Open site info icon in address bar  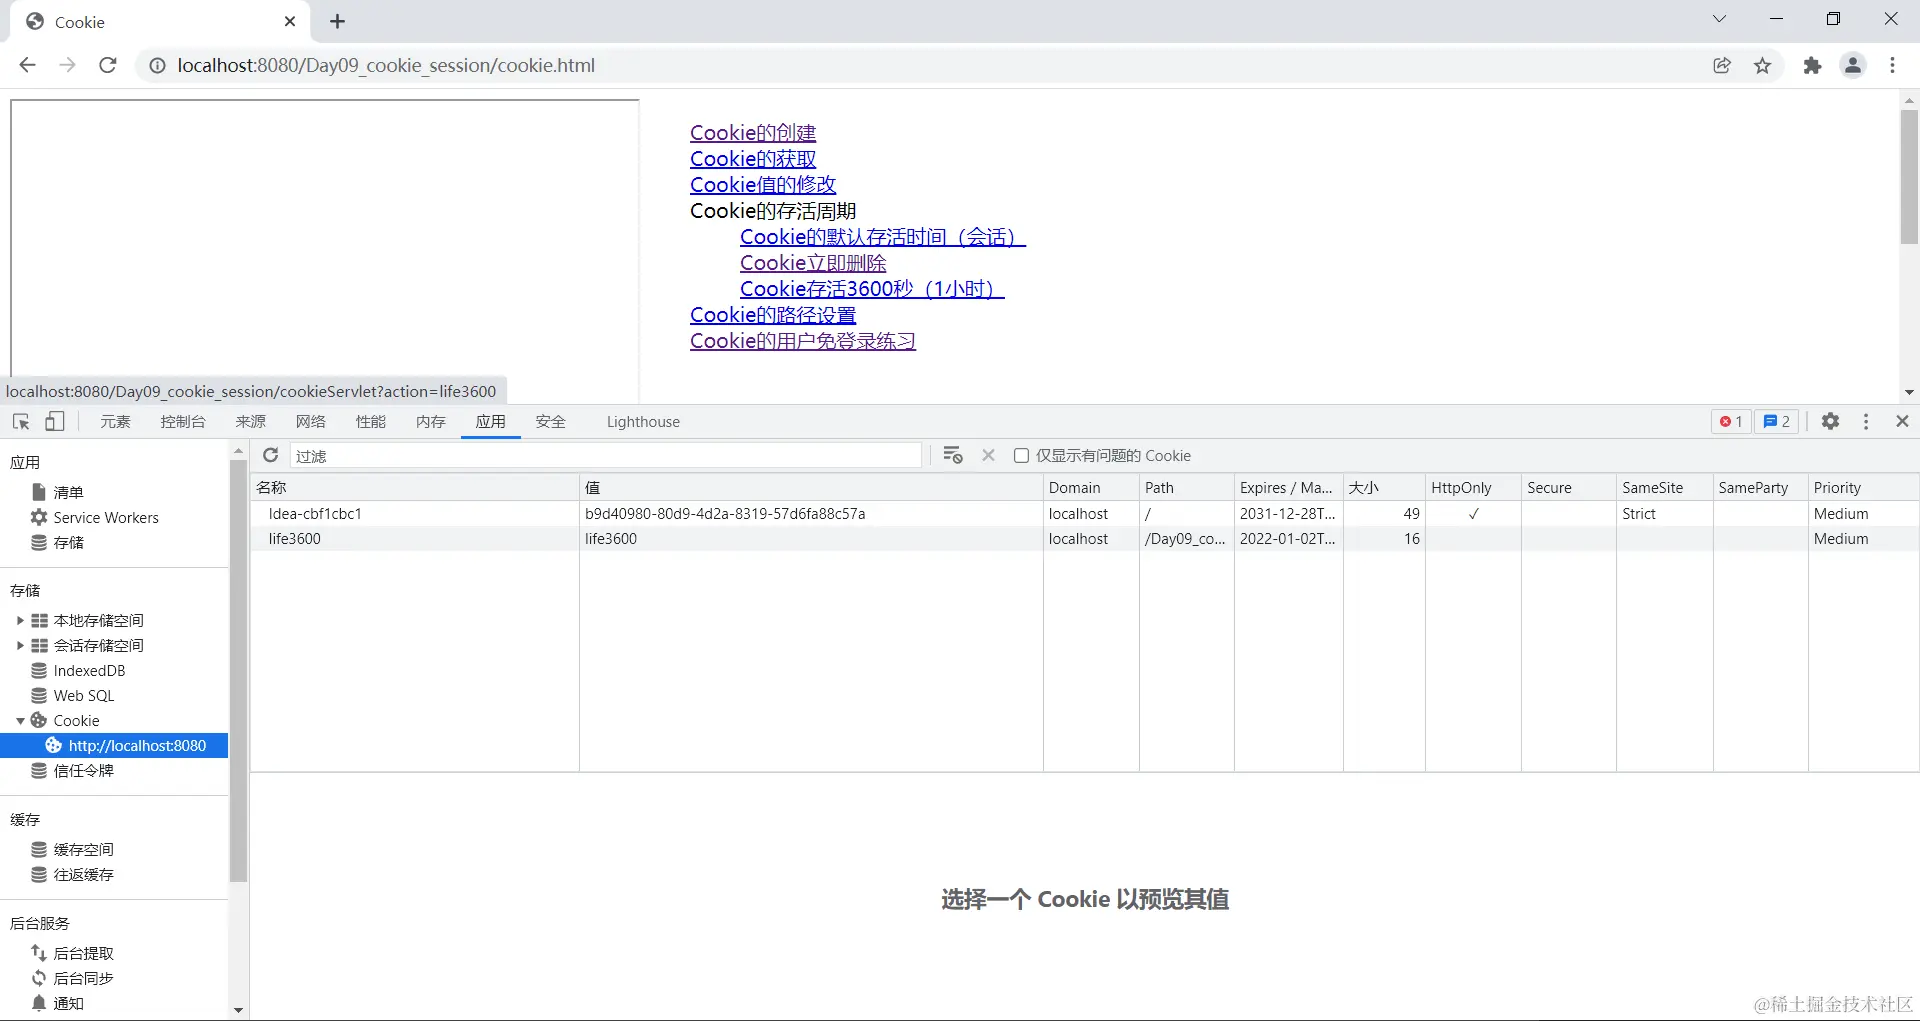click(x=157, y=65)
